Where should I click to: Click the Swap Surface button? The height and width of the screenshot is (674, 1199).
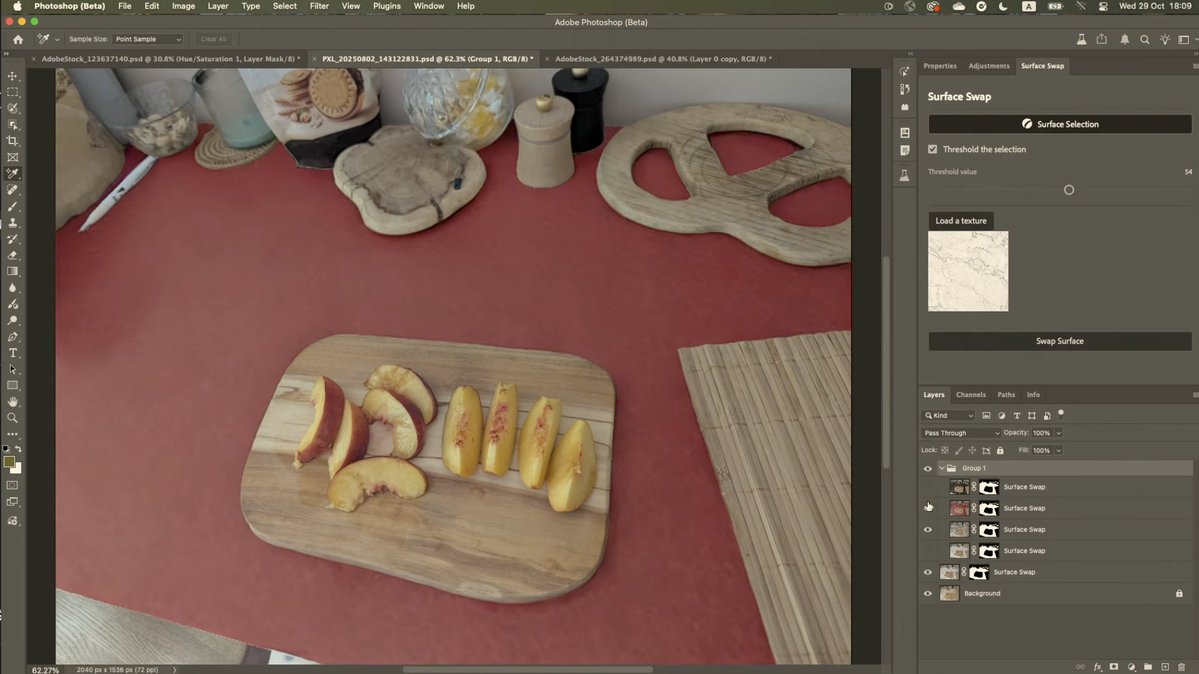coord(1059,341)
